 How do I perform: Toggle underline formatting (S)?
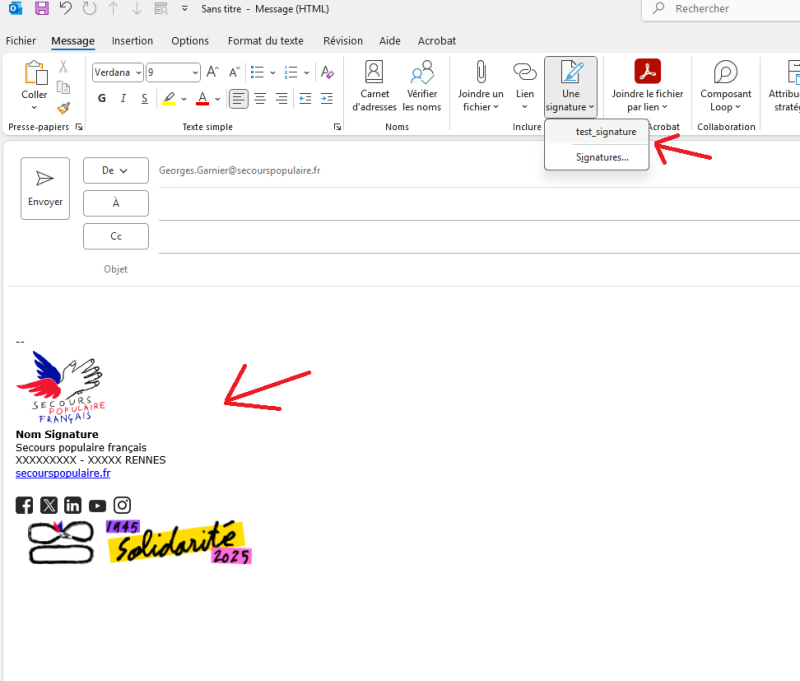tap(144, 98)
